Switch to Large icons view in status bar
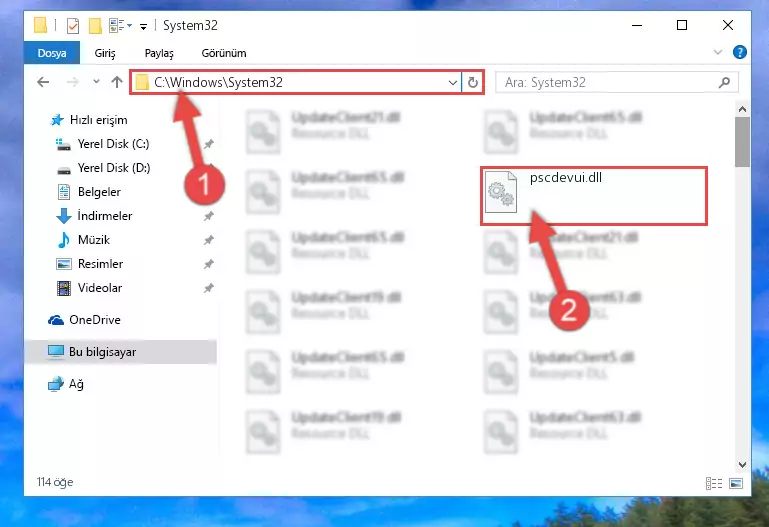 (736, 483)
